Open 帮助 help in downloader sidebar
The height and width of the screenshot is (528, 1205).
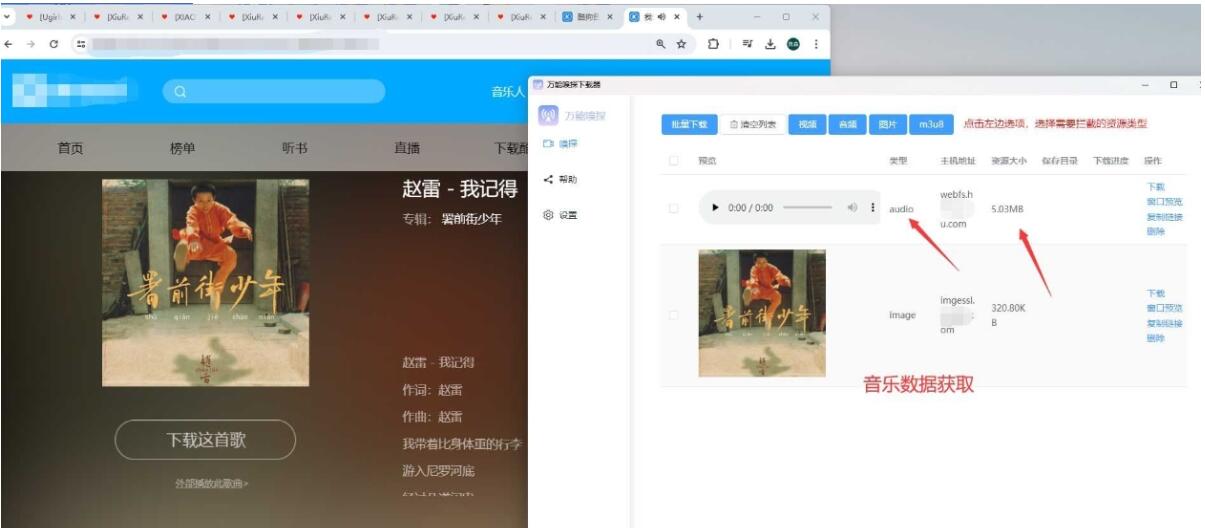point(560,180)
